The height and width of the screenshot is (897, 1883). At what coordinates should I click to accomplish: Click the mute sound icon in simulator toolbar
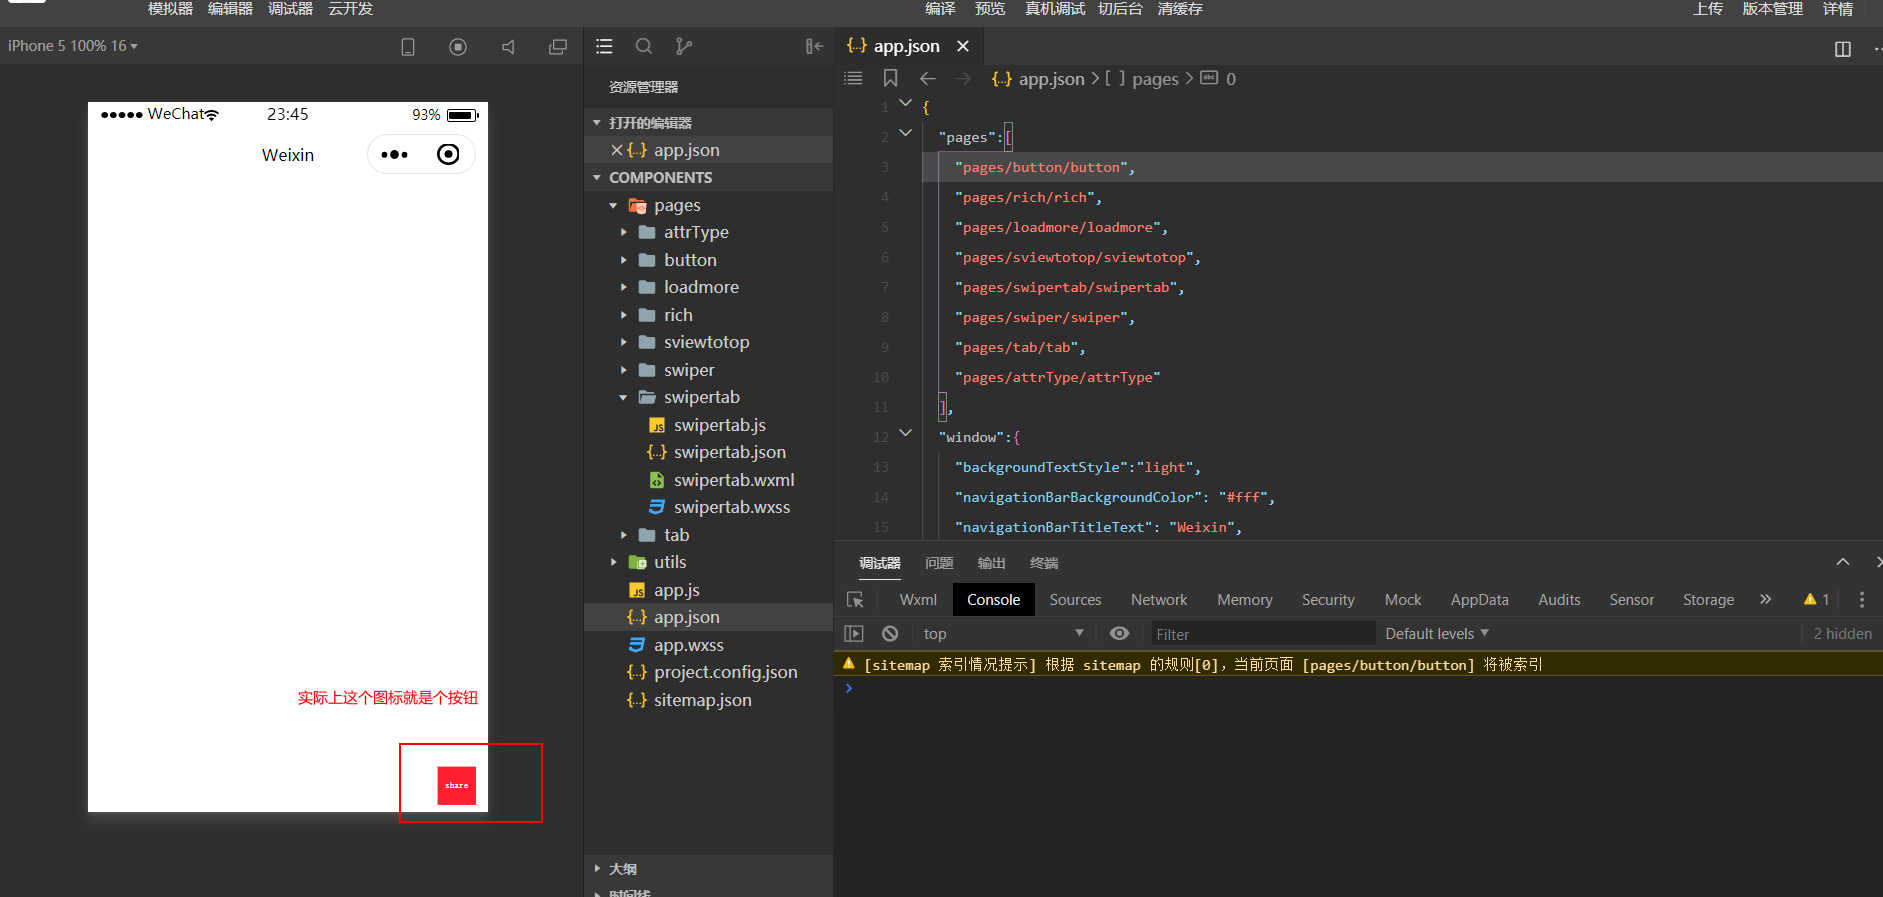[x=508, y=47]
